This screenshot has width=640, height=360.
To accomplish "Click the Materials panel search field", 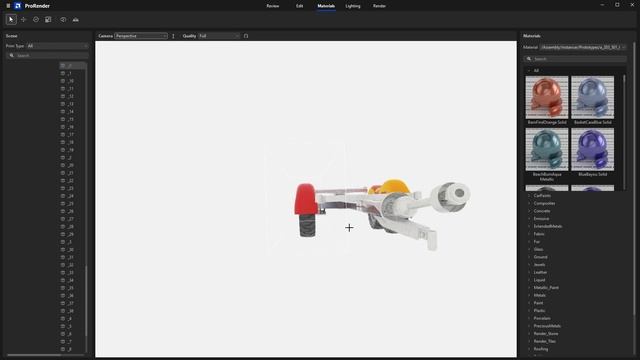I will 575,59.
